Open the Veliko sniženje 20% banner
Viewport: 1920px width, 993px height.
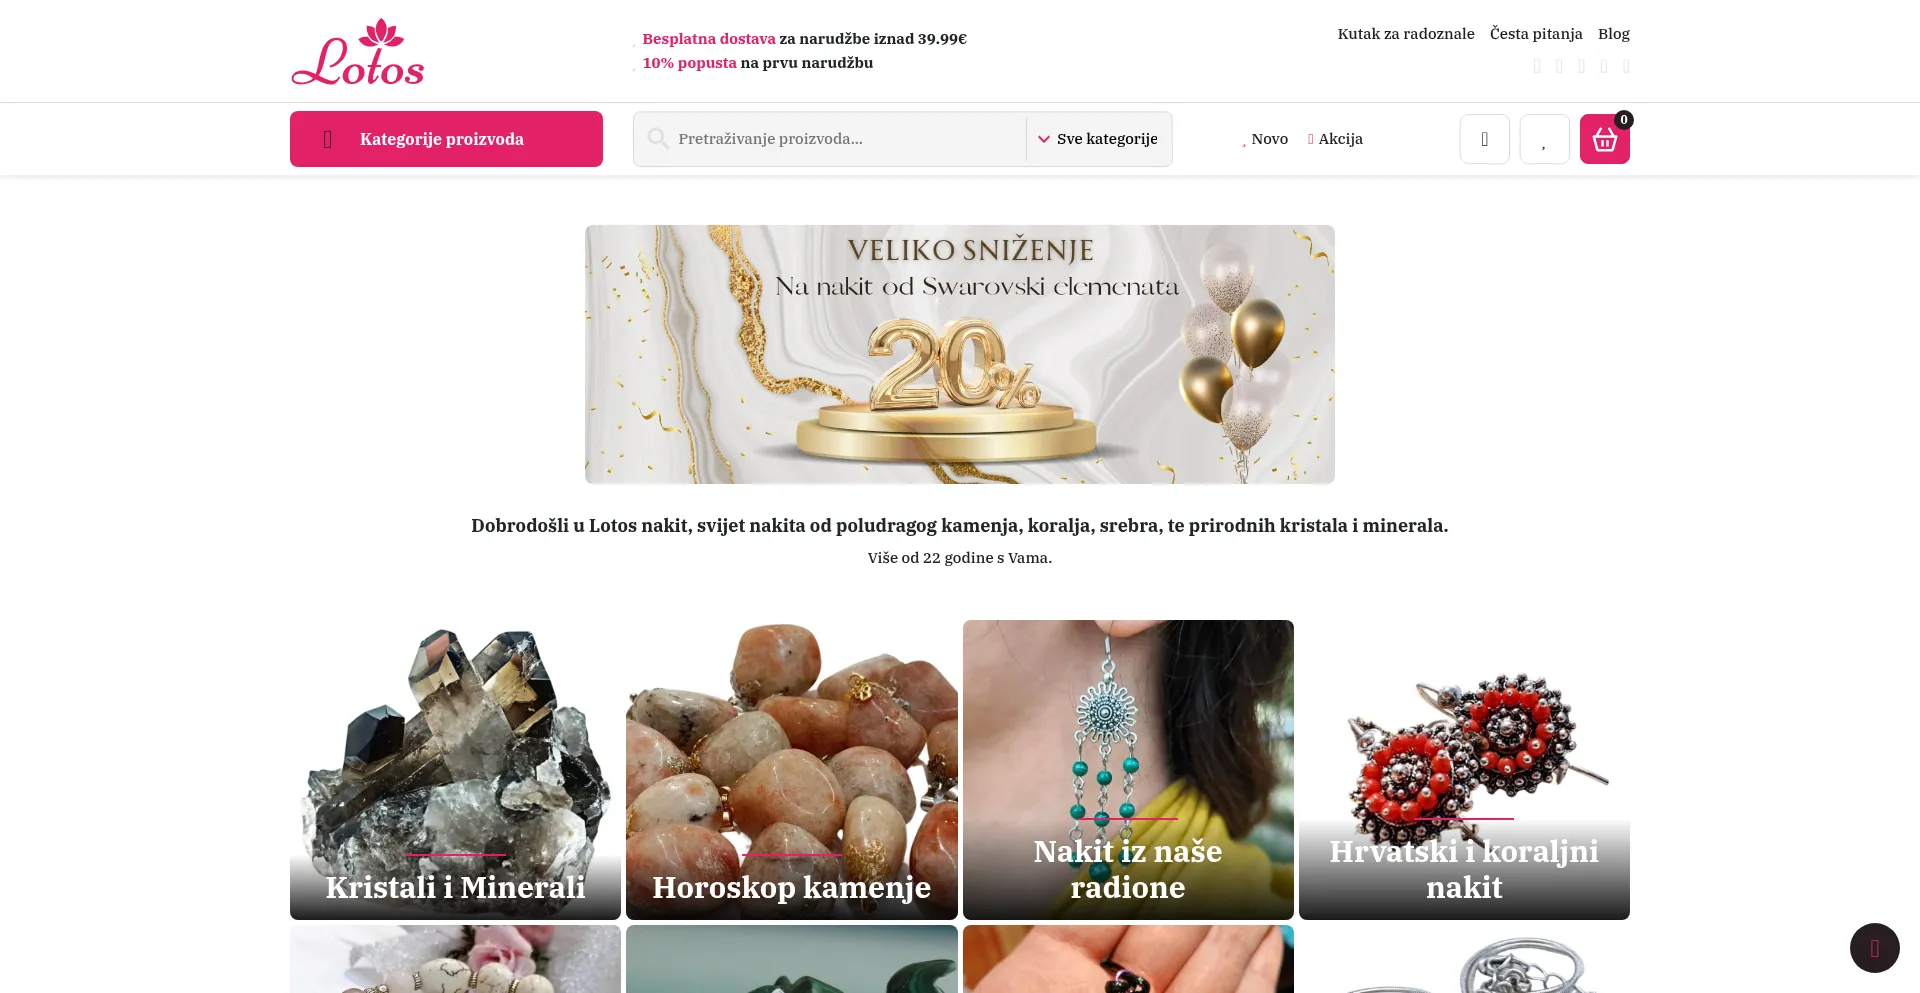(x=960, y=354)
